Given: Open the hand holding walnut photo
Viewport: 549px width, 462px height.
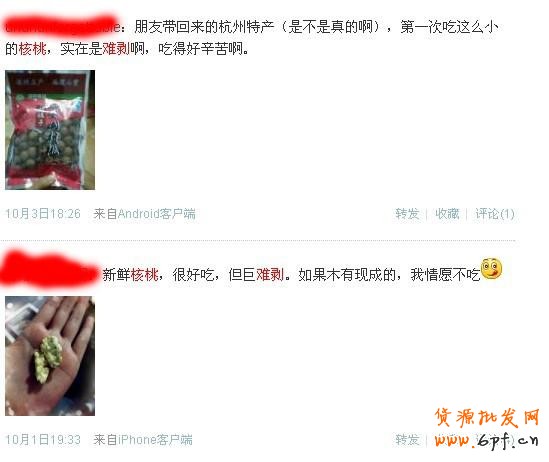Looking at the screenshot, I should (x=50, y=356).
